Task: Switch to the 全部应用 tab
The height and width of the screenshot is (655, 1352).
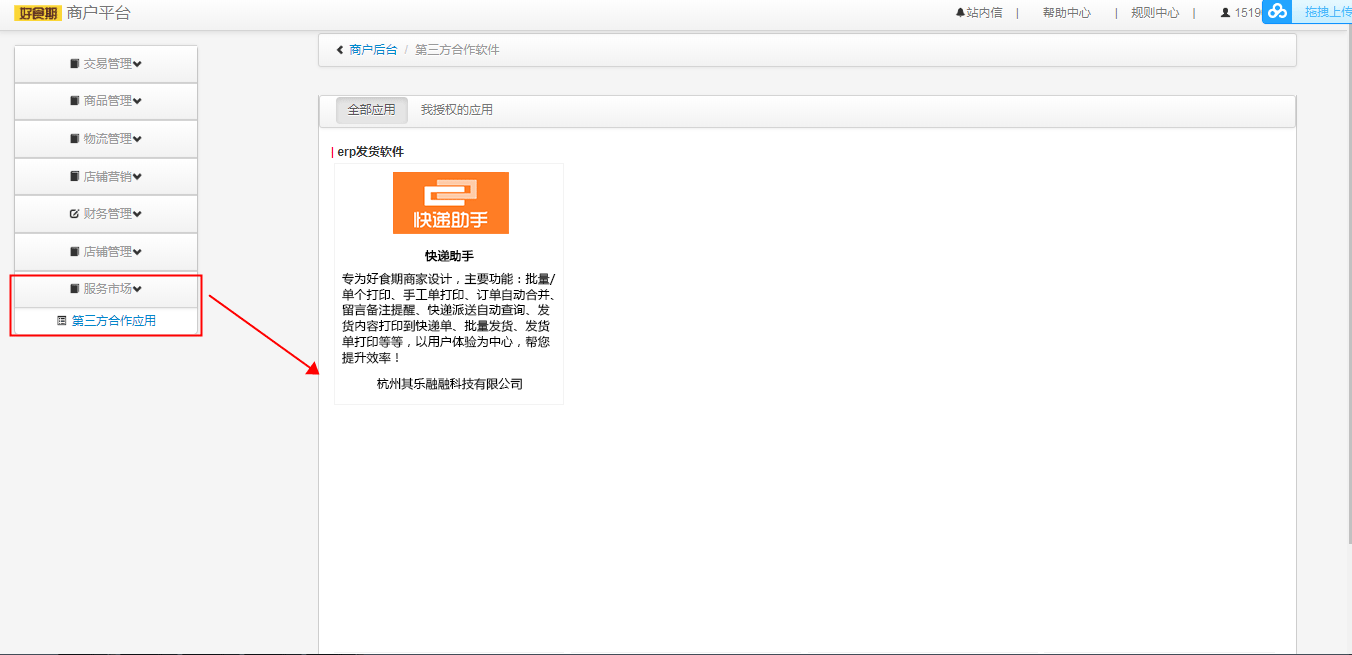Action: point(372,110)
